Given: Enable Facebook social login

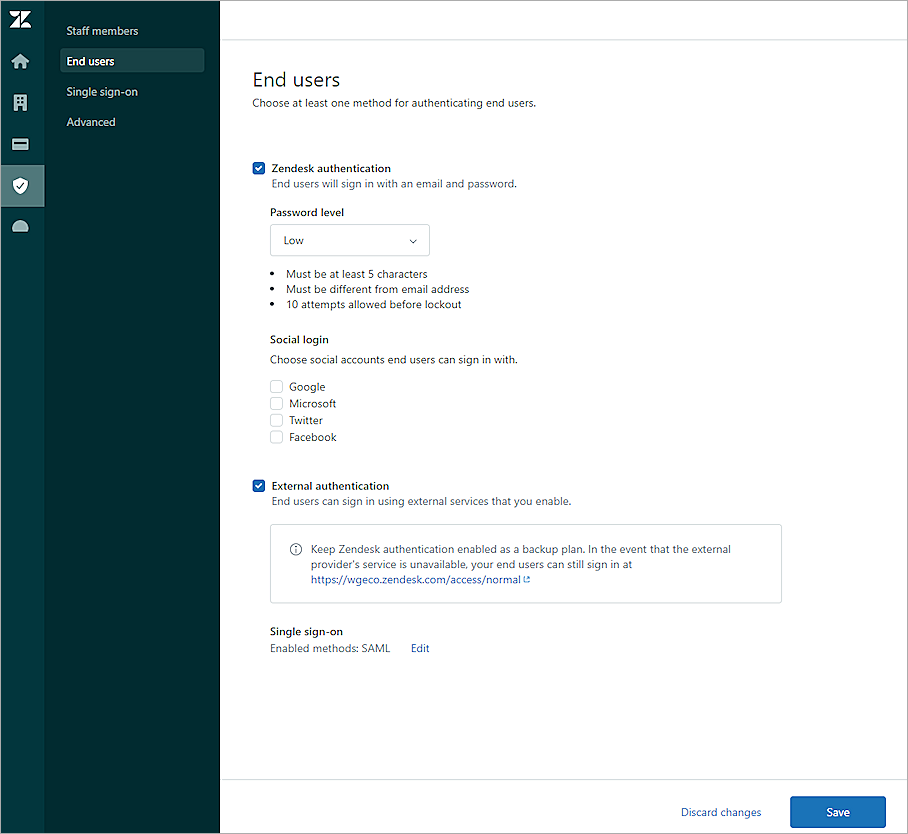Looking at the screenshot, I should click(x=276, y=437).
